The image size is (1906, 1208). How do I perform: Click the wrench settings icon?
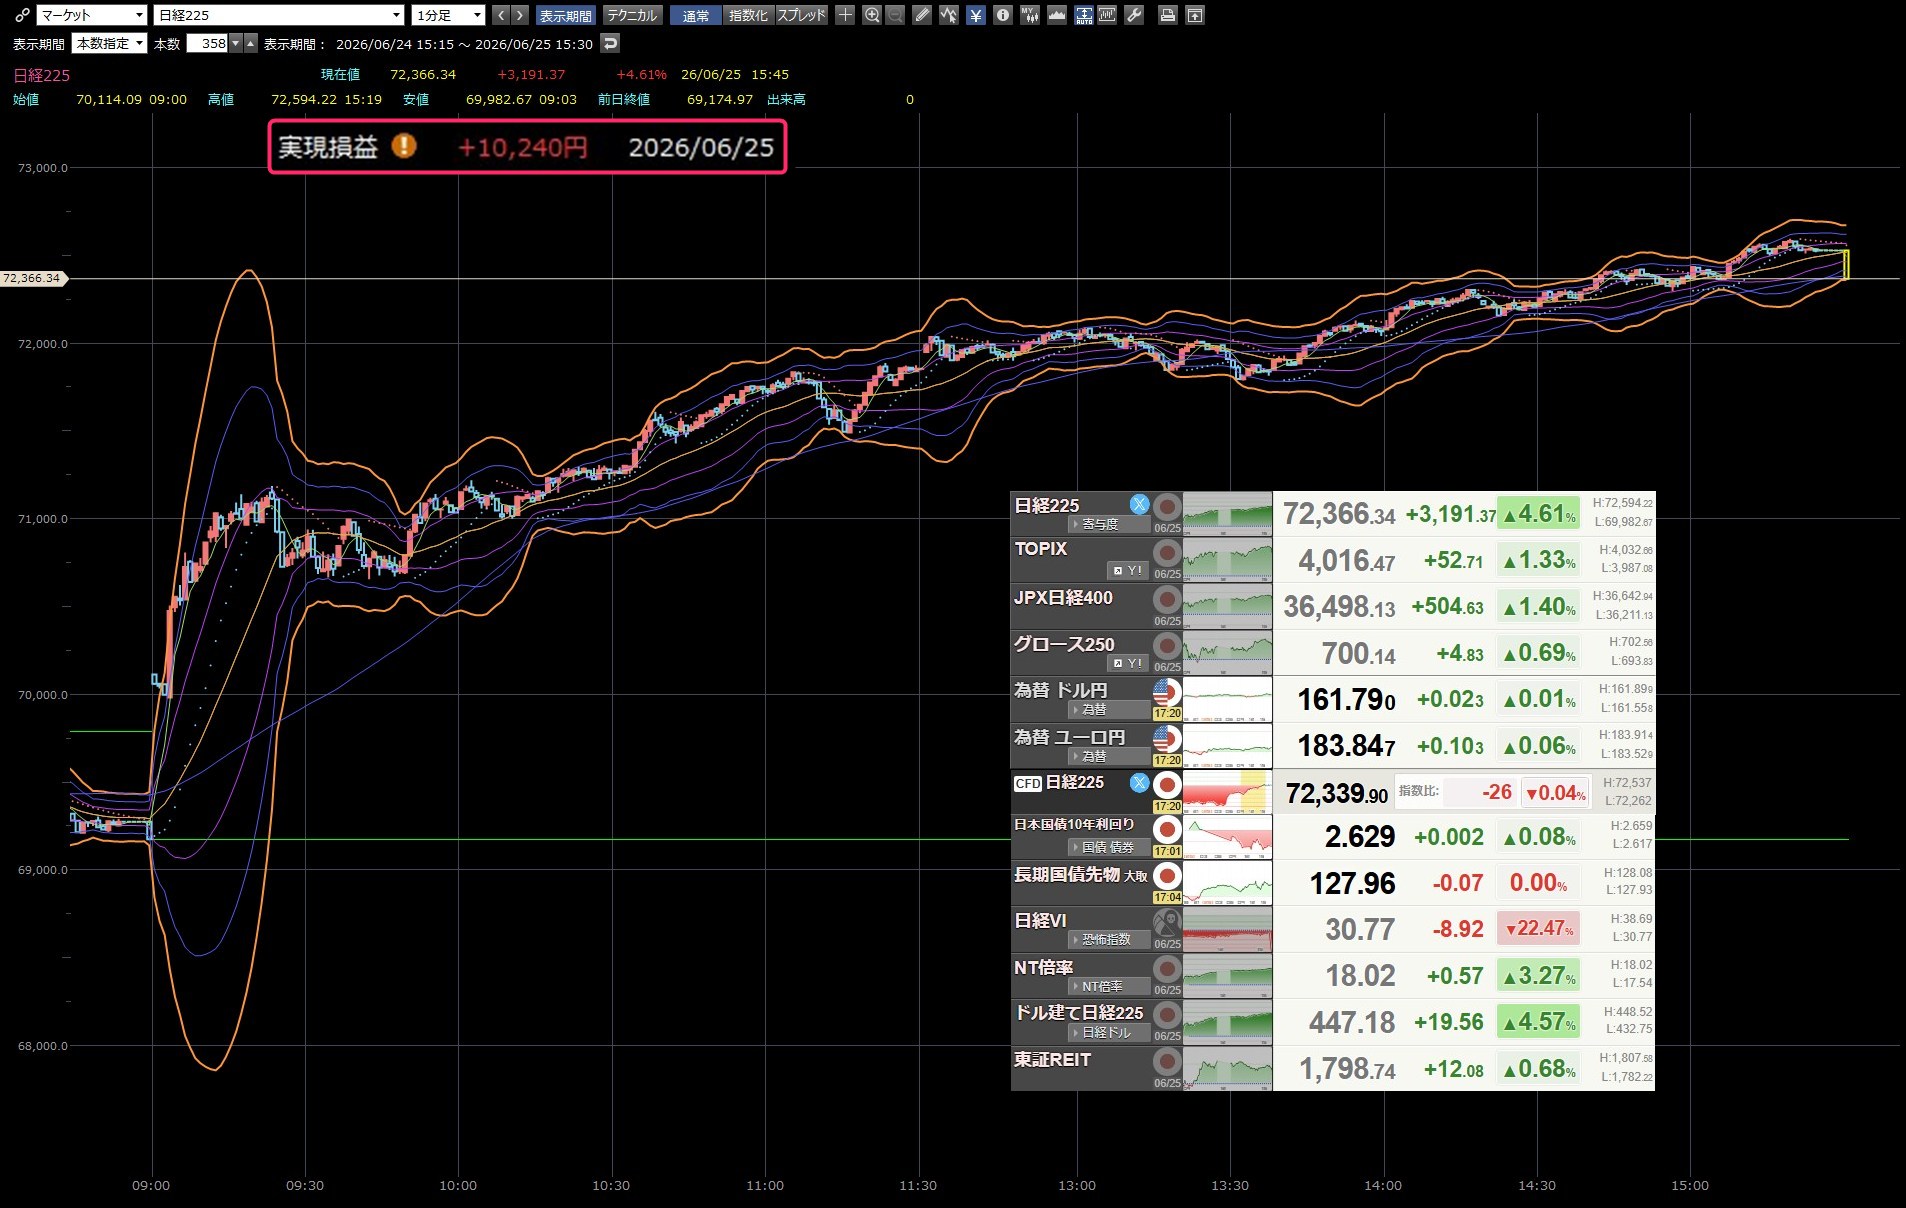click(1134, 15)
